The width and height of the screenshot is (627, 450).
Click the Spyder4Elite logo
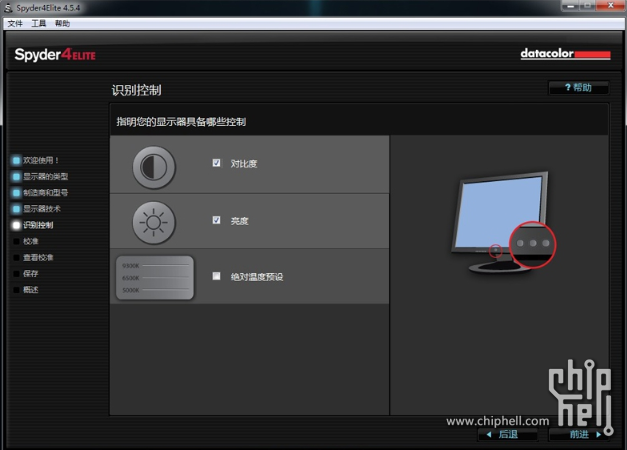tap(55, 54)
